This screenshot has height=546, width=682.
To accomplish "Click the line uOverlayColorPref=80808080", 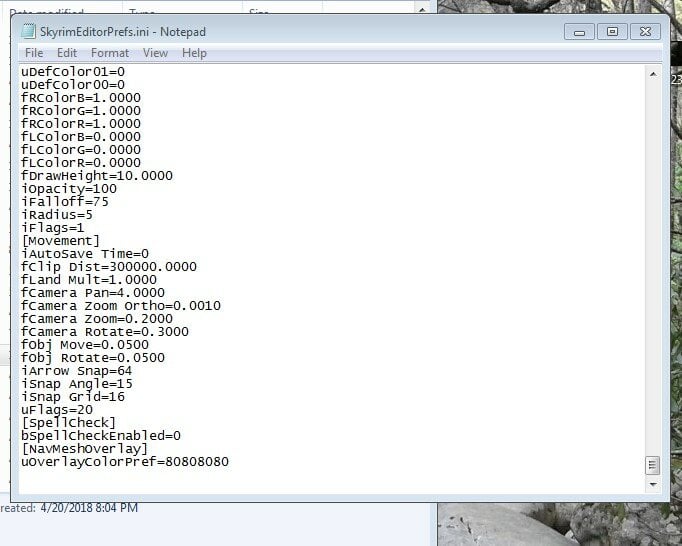I will 125,462.
